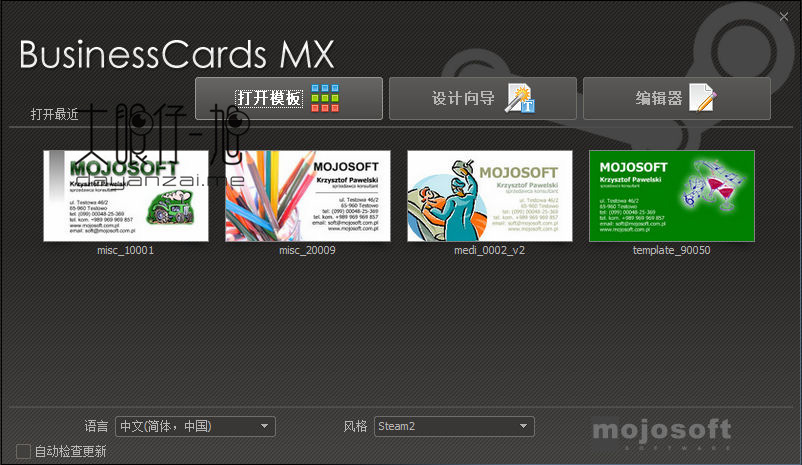This screenshot has width=802, height=465.
Task: Click the misc_10001 file name label
Action: click(126, 250)
